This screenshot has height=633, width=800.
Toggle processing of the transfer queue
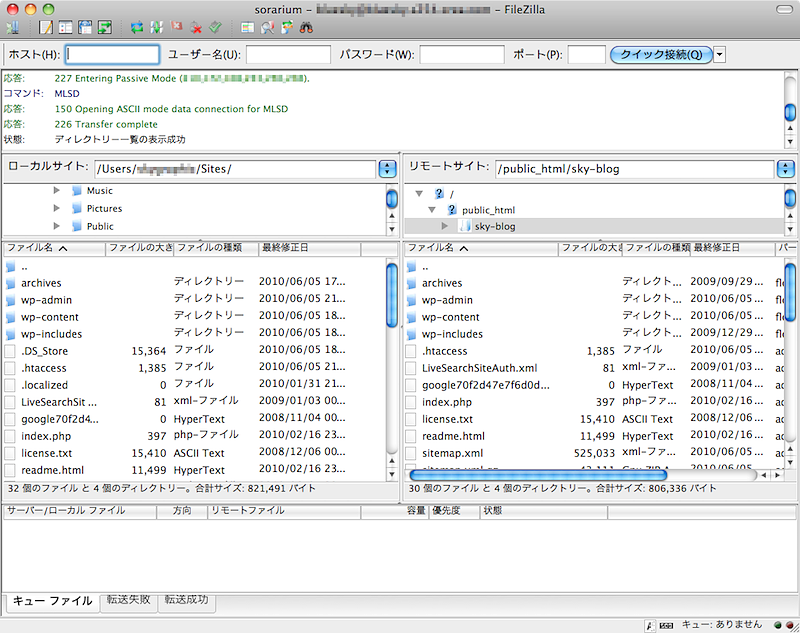pyautogui.click(x=157, y=28)
